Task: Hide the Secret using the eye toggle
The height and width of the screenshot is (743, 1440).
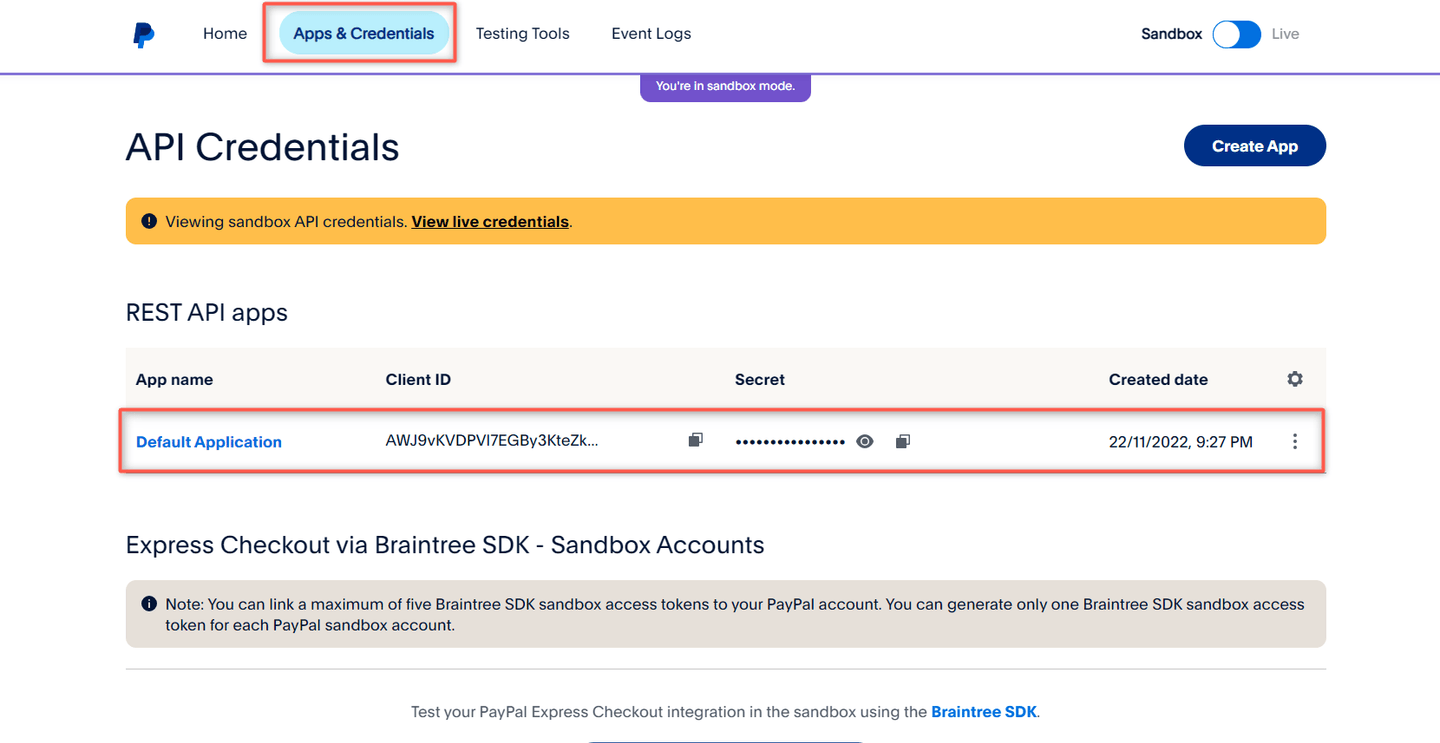Action: (864, 440)
